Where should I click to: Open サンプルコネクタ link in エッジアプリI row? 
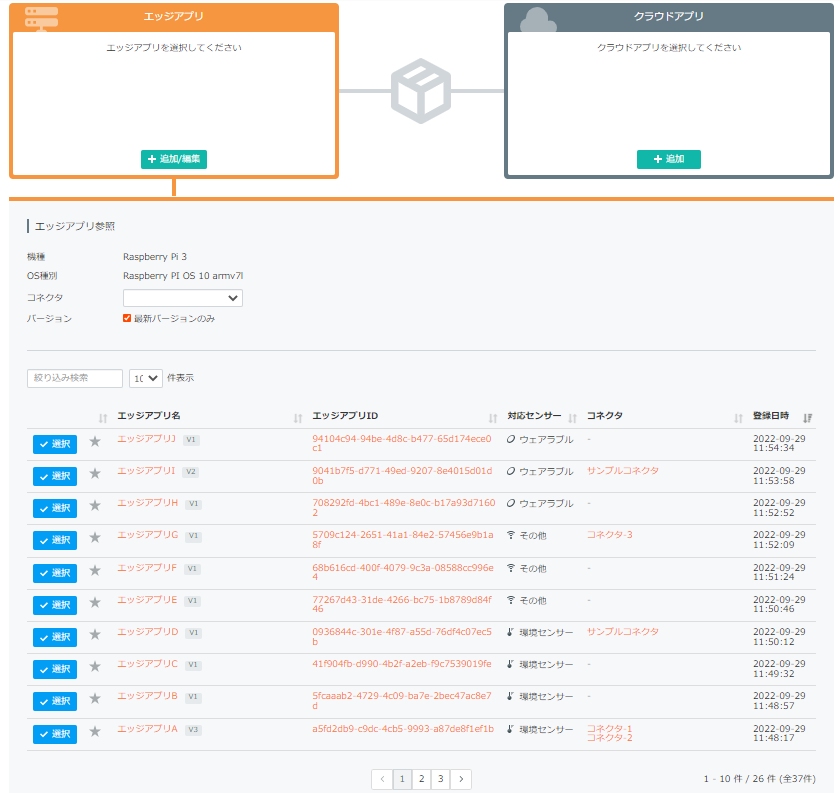click(622, 470)
